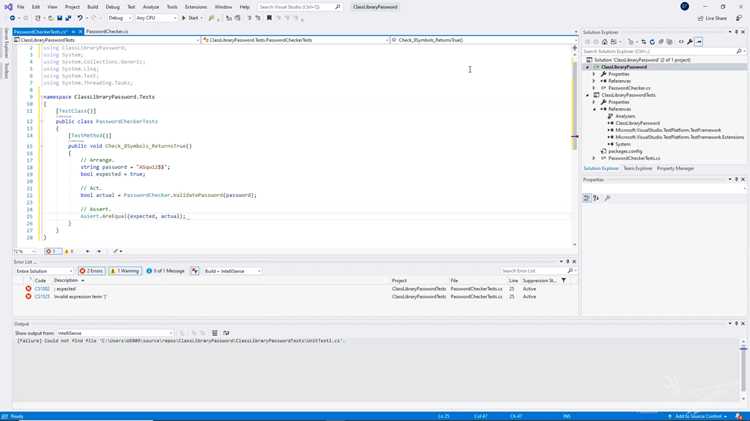Open the error code link CS1525

tap(42, 297)
